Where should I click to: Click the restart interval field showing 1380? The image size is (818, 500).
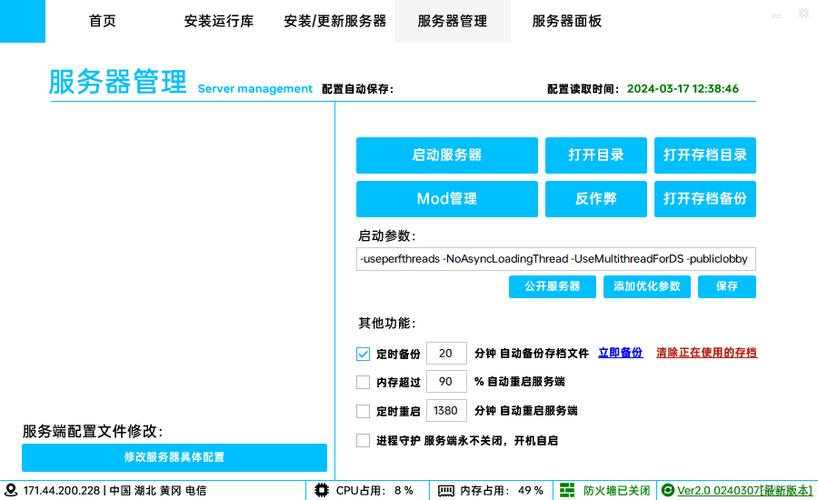[x=446, y=411]
